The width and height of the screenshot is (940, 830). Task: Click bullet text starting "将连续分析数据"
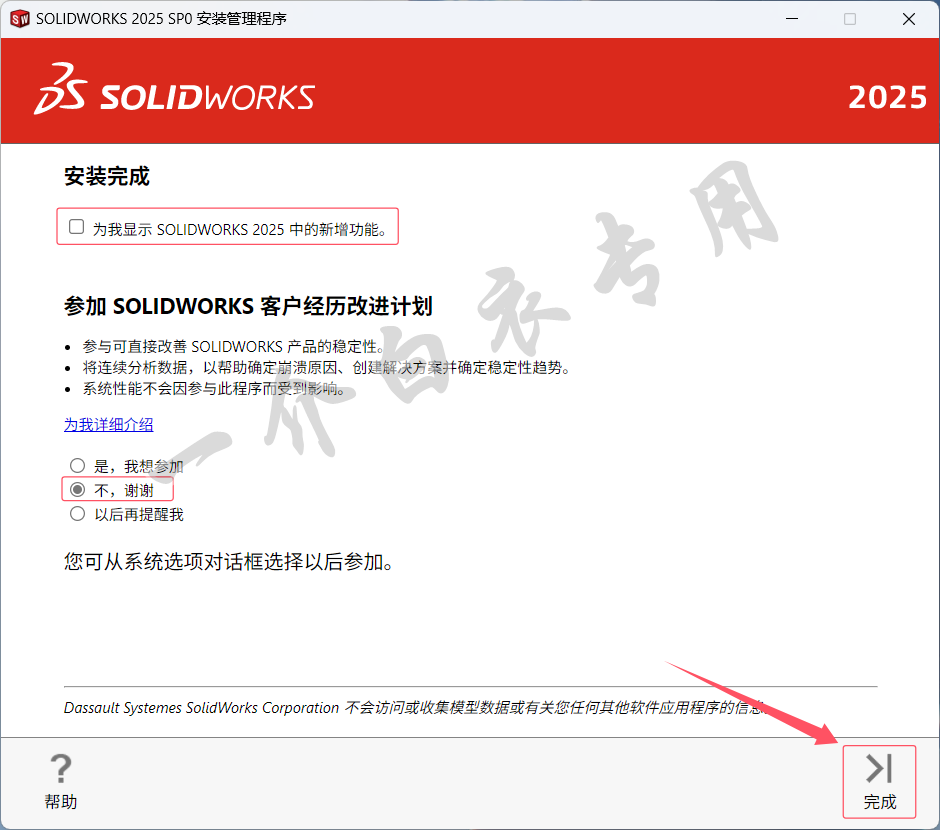pos(326,367)
